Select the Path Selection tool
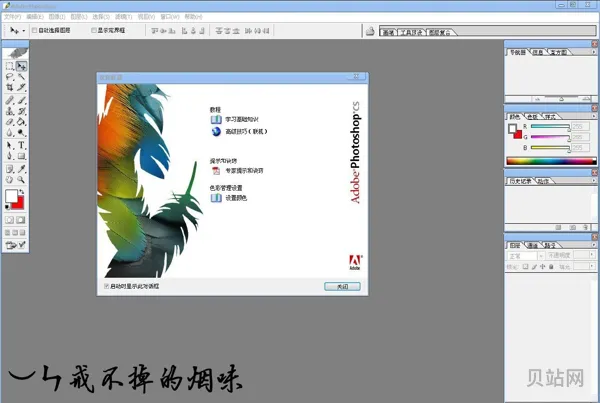The image size is (600, 403). point(10,145)
